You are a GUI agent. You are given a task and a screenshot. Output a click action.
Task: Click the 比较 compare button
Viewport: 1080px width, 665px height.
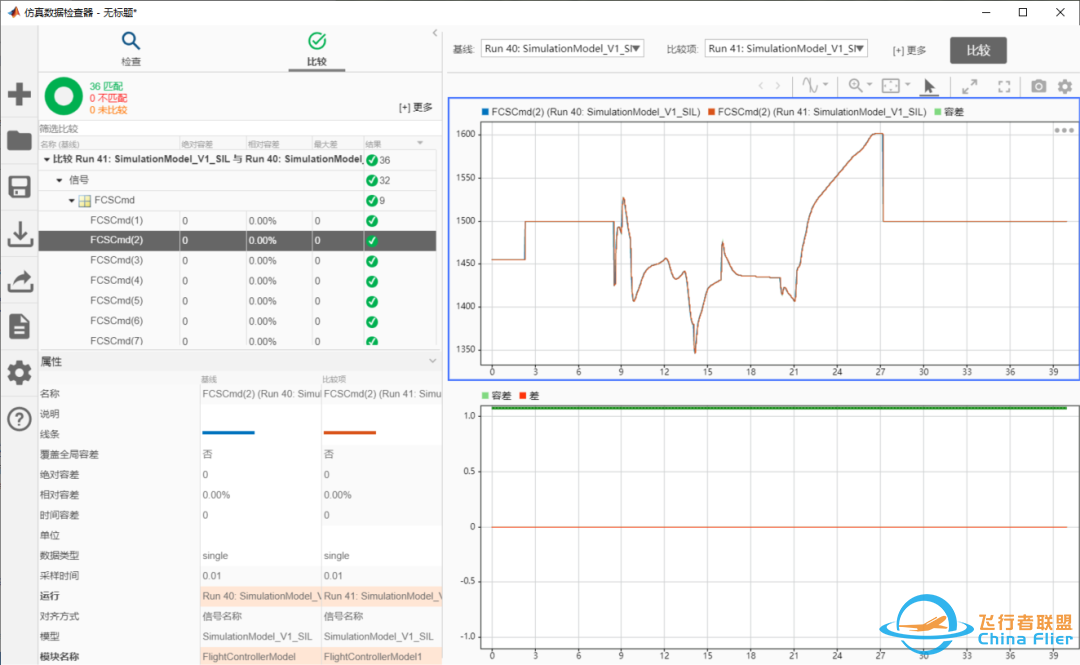coord(978,50)
